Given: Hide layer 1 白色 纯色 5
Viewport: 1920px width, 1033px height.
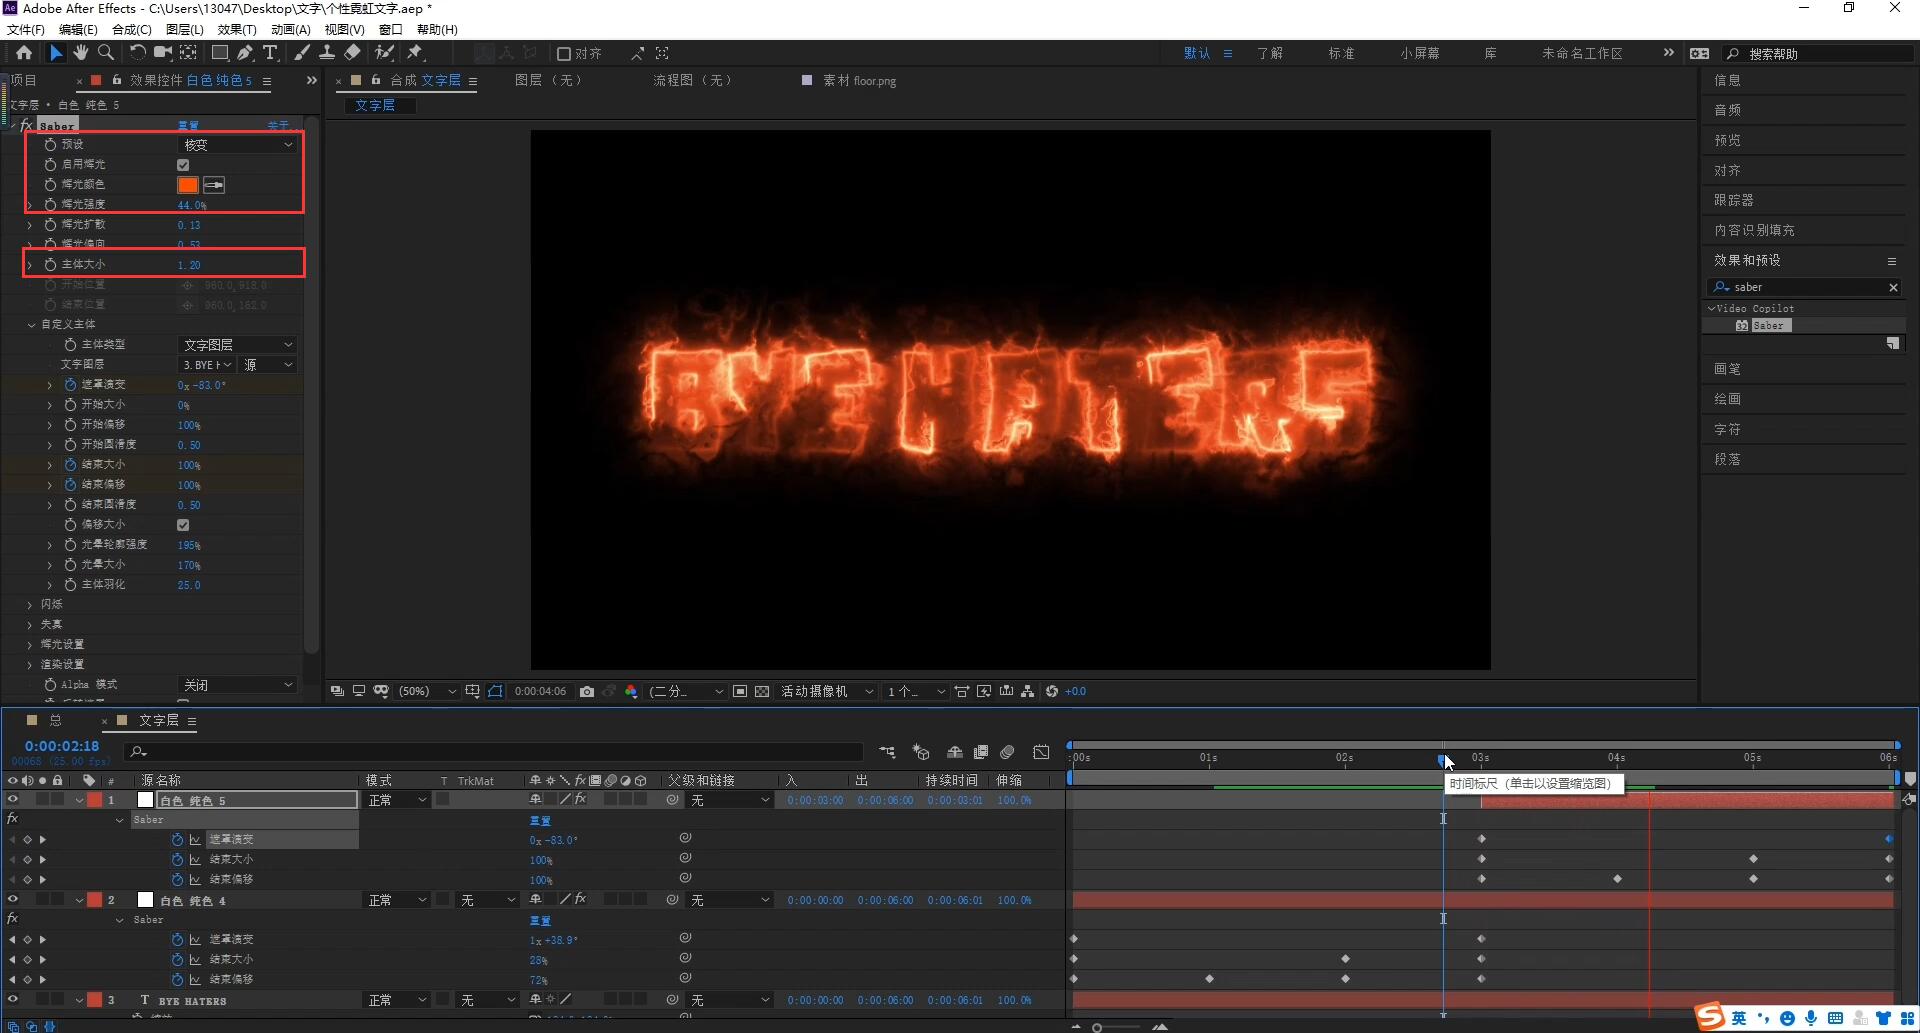Looking at the screenshot, I should tap(13, 800).
